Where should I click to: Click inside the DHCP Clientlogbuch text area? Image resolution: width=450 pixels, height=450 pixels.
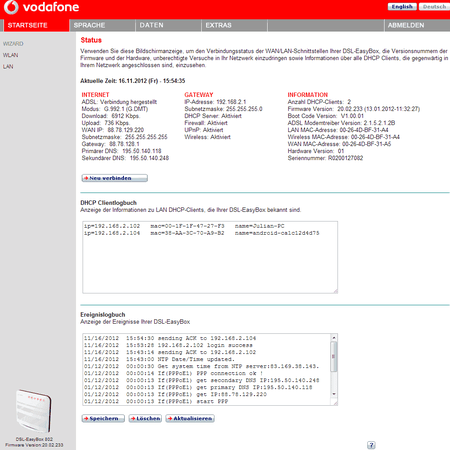point(210,257)
